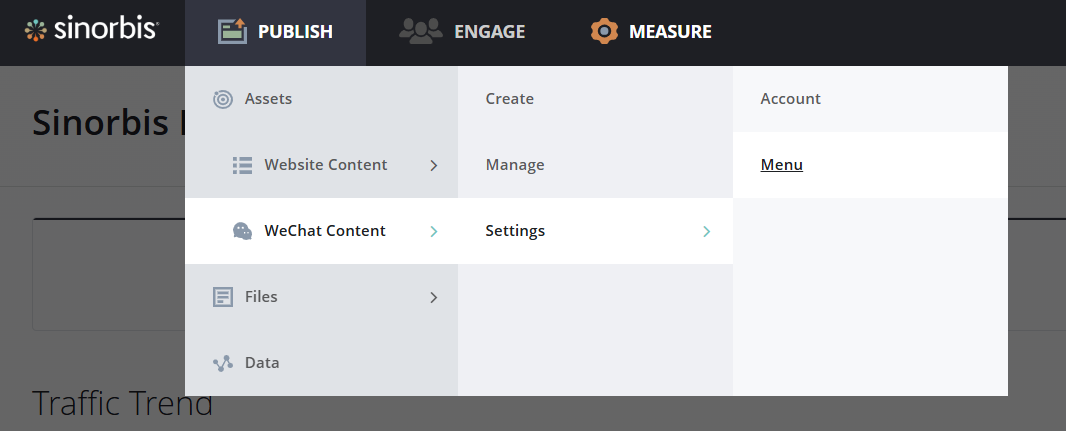Click the Measure gear icon
Screen dimensions: 1066x431
604,32
